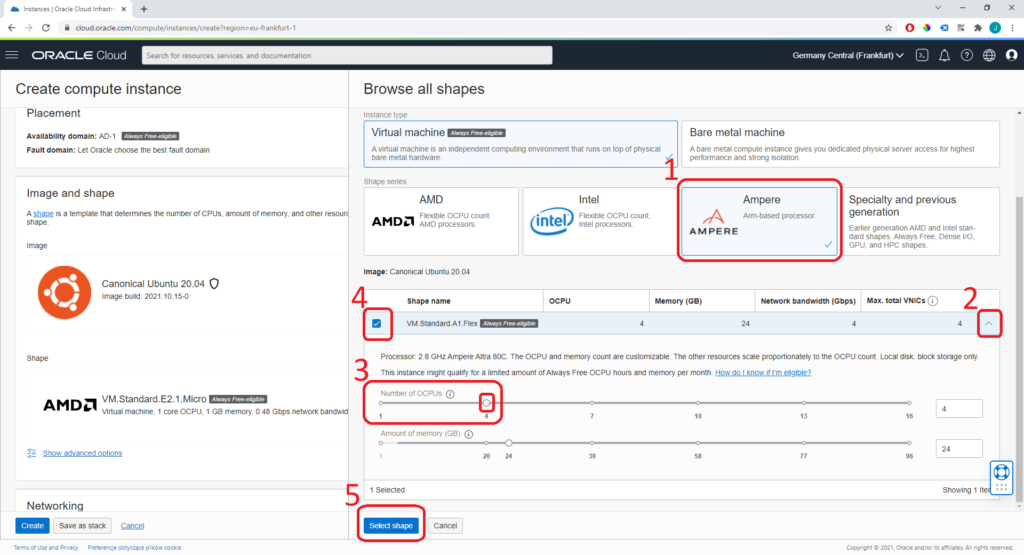This screenshot has height=555, width=1024.
Task: Open the Germany Central (Frankfurt) region dropdown
Action: tap(848, 56)
